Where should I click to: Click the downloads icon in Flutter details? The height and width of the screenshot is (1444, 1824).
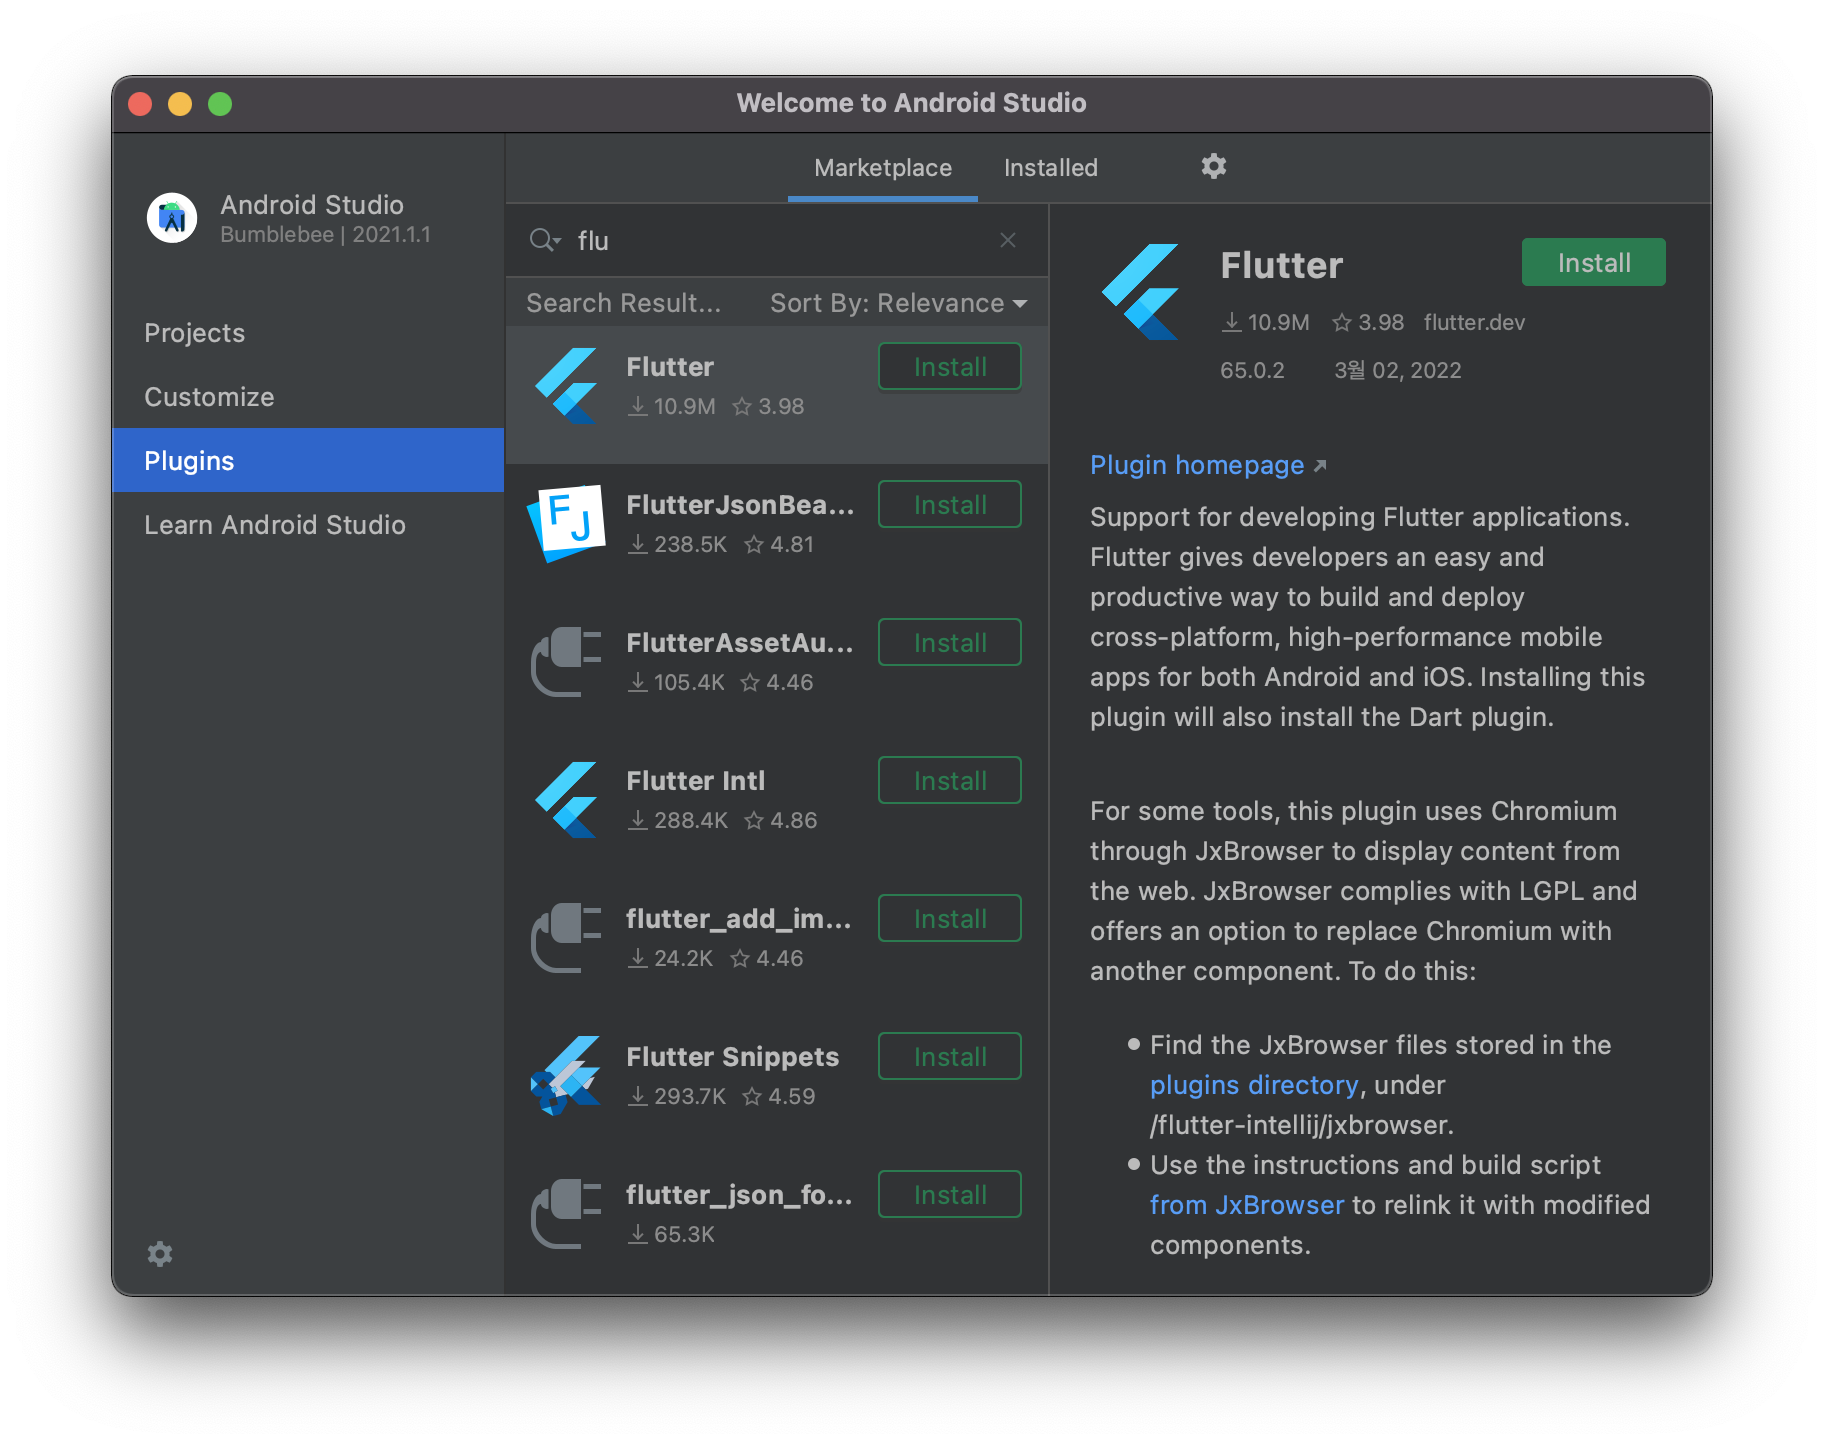coord(1232,322)
